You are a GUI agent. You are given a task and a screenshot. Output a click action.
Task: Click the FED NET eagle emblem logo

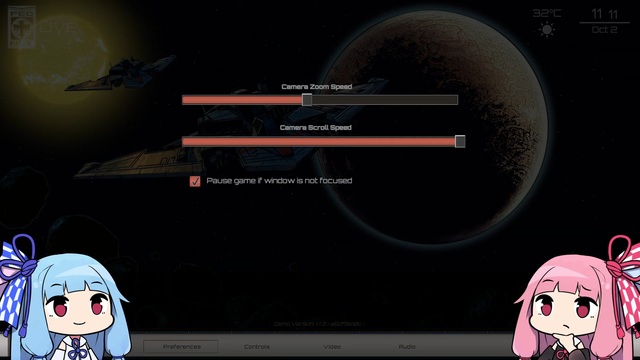[x=22, y=27]
